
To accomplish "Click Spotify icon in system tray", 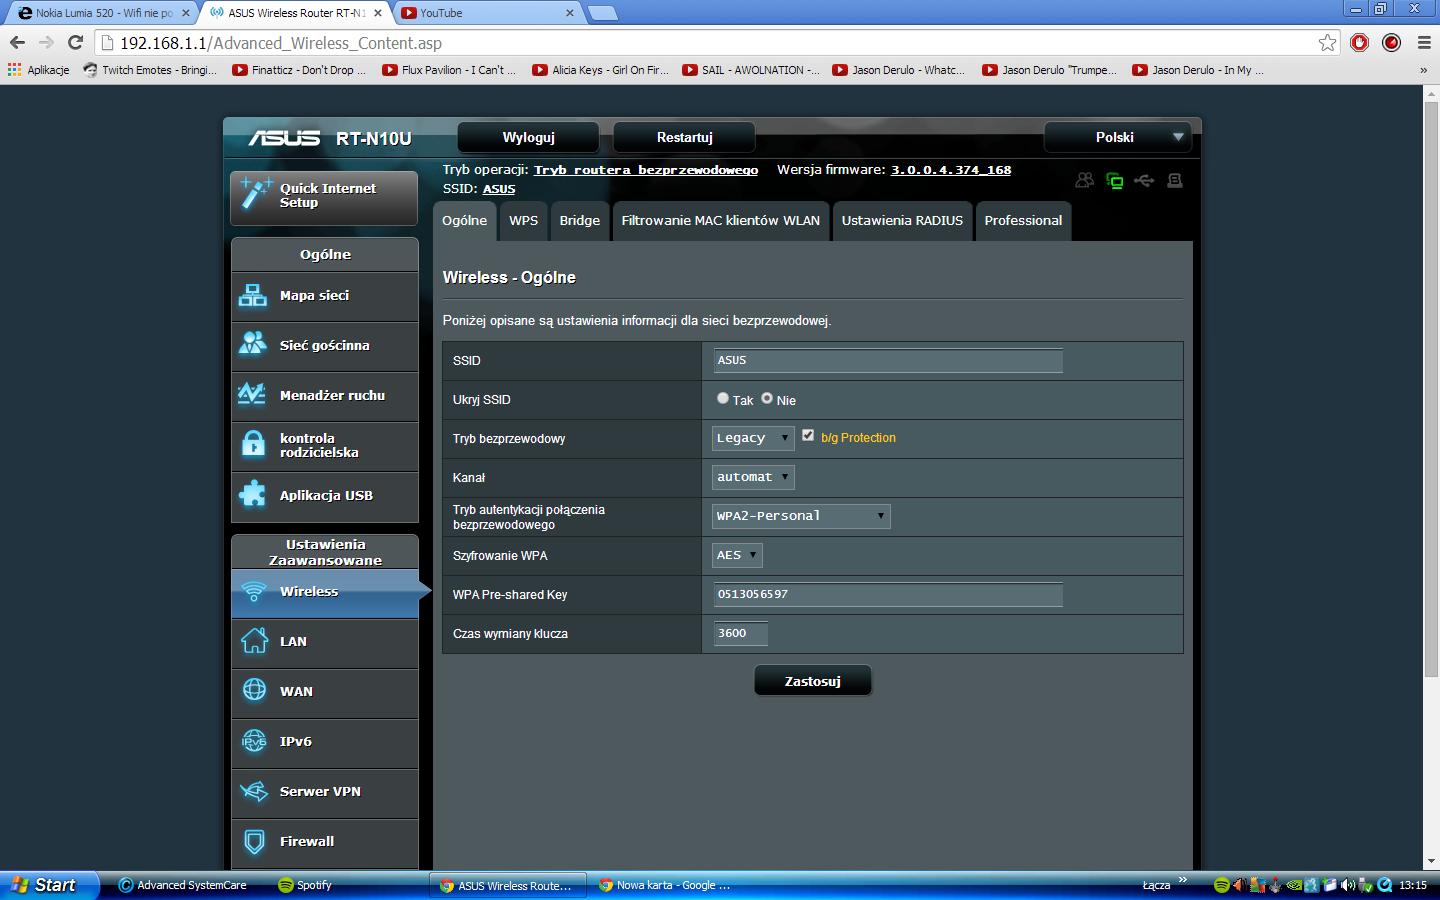I will click(1221, 885).
